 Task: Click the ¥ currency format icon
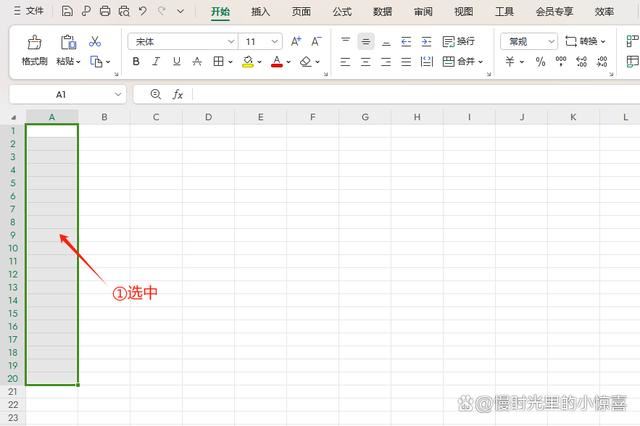[510, 62]
